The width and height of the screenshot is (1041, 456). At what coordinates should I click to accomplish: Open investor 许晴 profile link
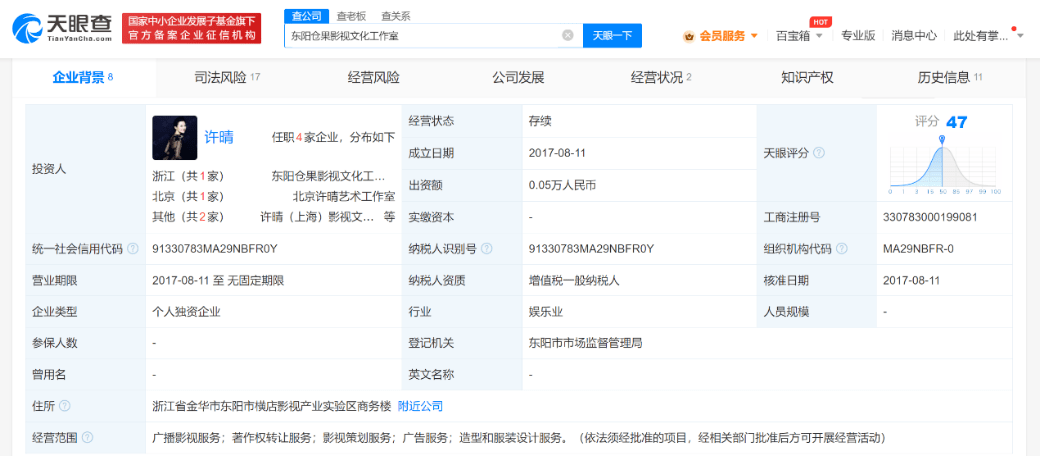pyautogui.click(x=219, y=137)
